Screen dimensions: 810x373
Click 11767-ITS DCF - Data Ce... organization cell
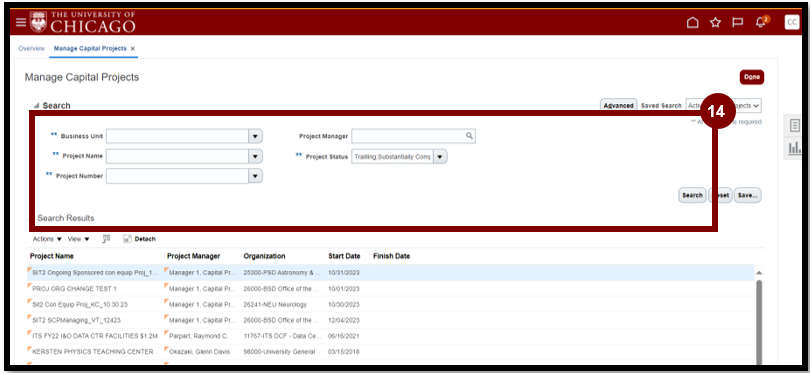point(282,336)
